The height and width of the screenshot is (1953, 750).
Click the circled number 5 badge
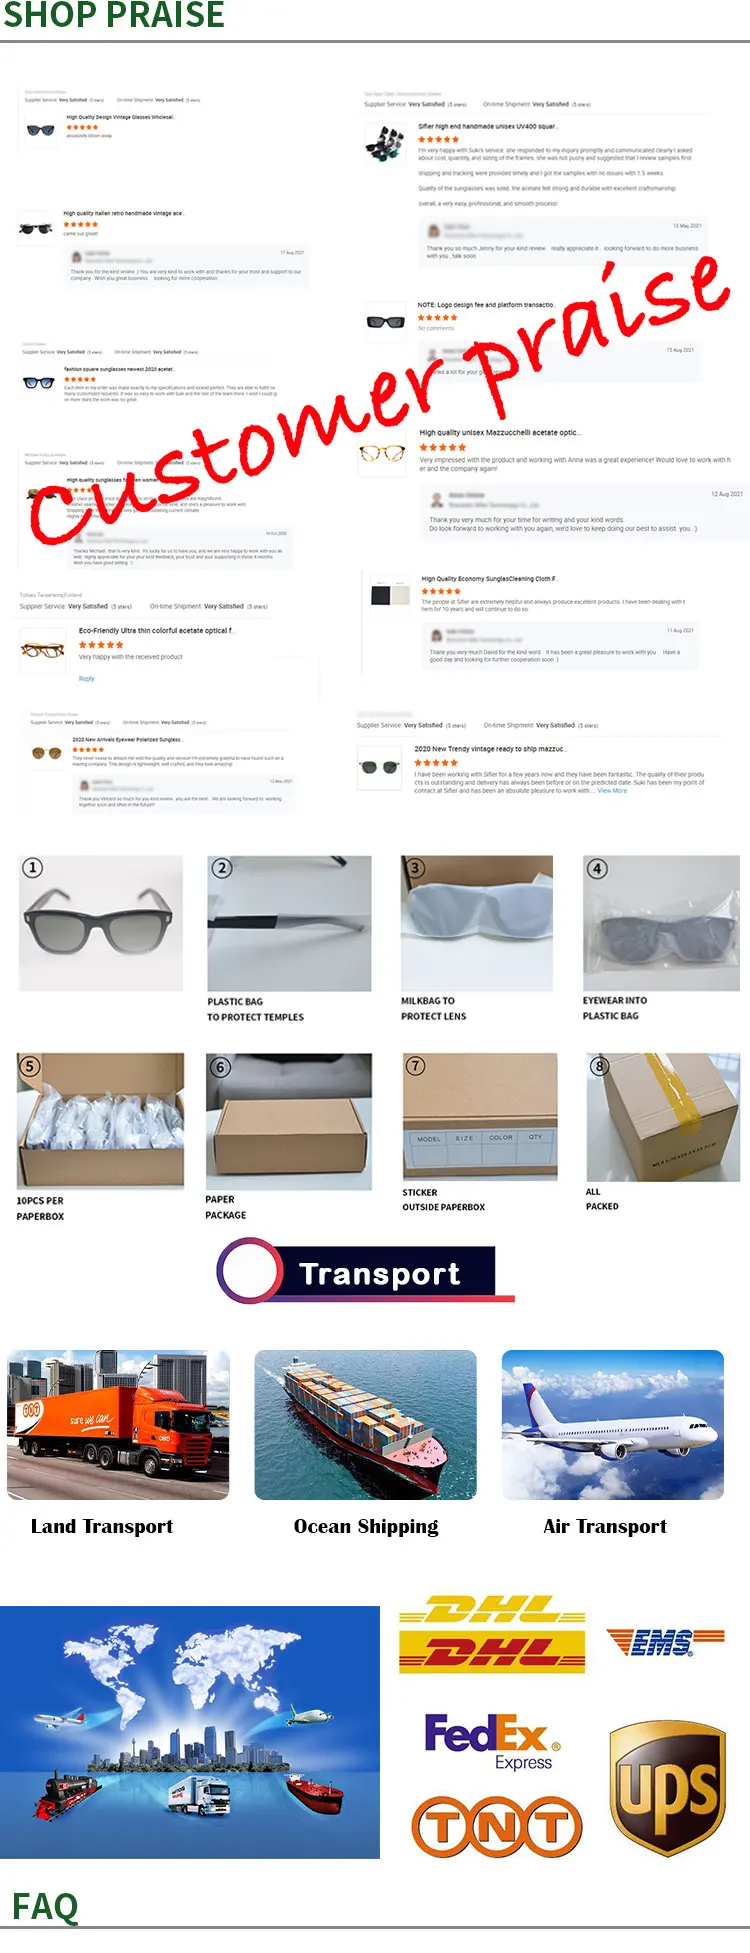tap(29, 1066)
